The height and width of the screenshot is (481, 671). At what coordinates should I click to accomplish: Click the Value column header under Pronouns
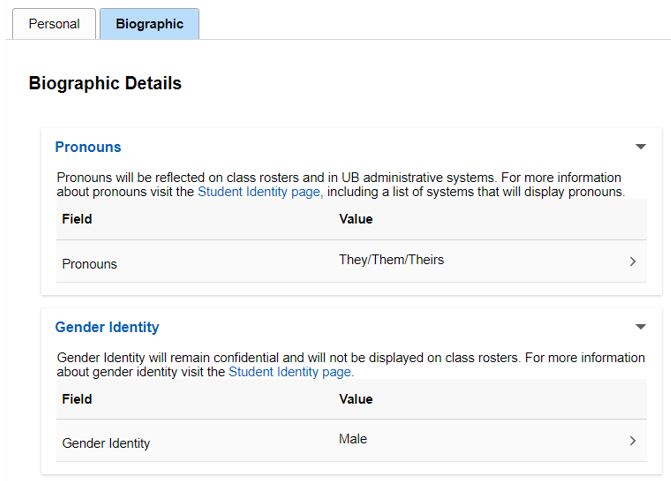[356, 219]
